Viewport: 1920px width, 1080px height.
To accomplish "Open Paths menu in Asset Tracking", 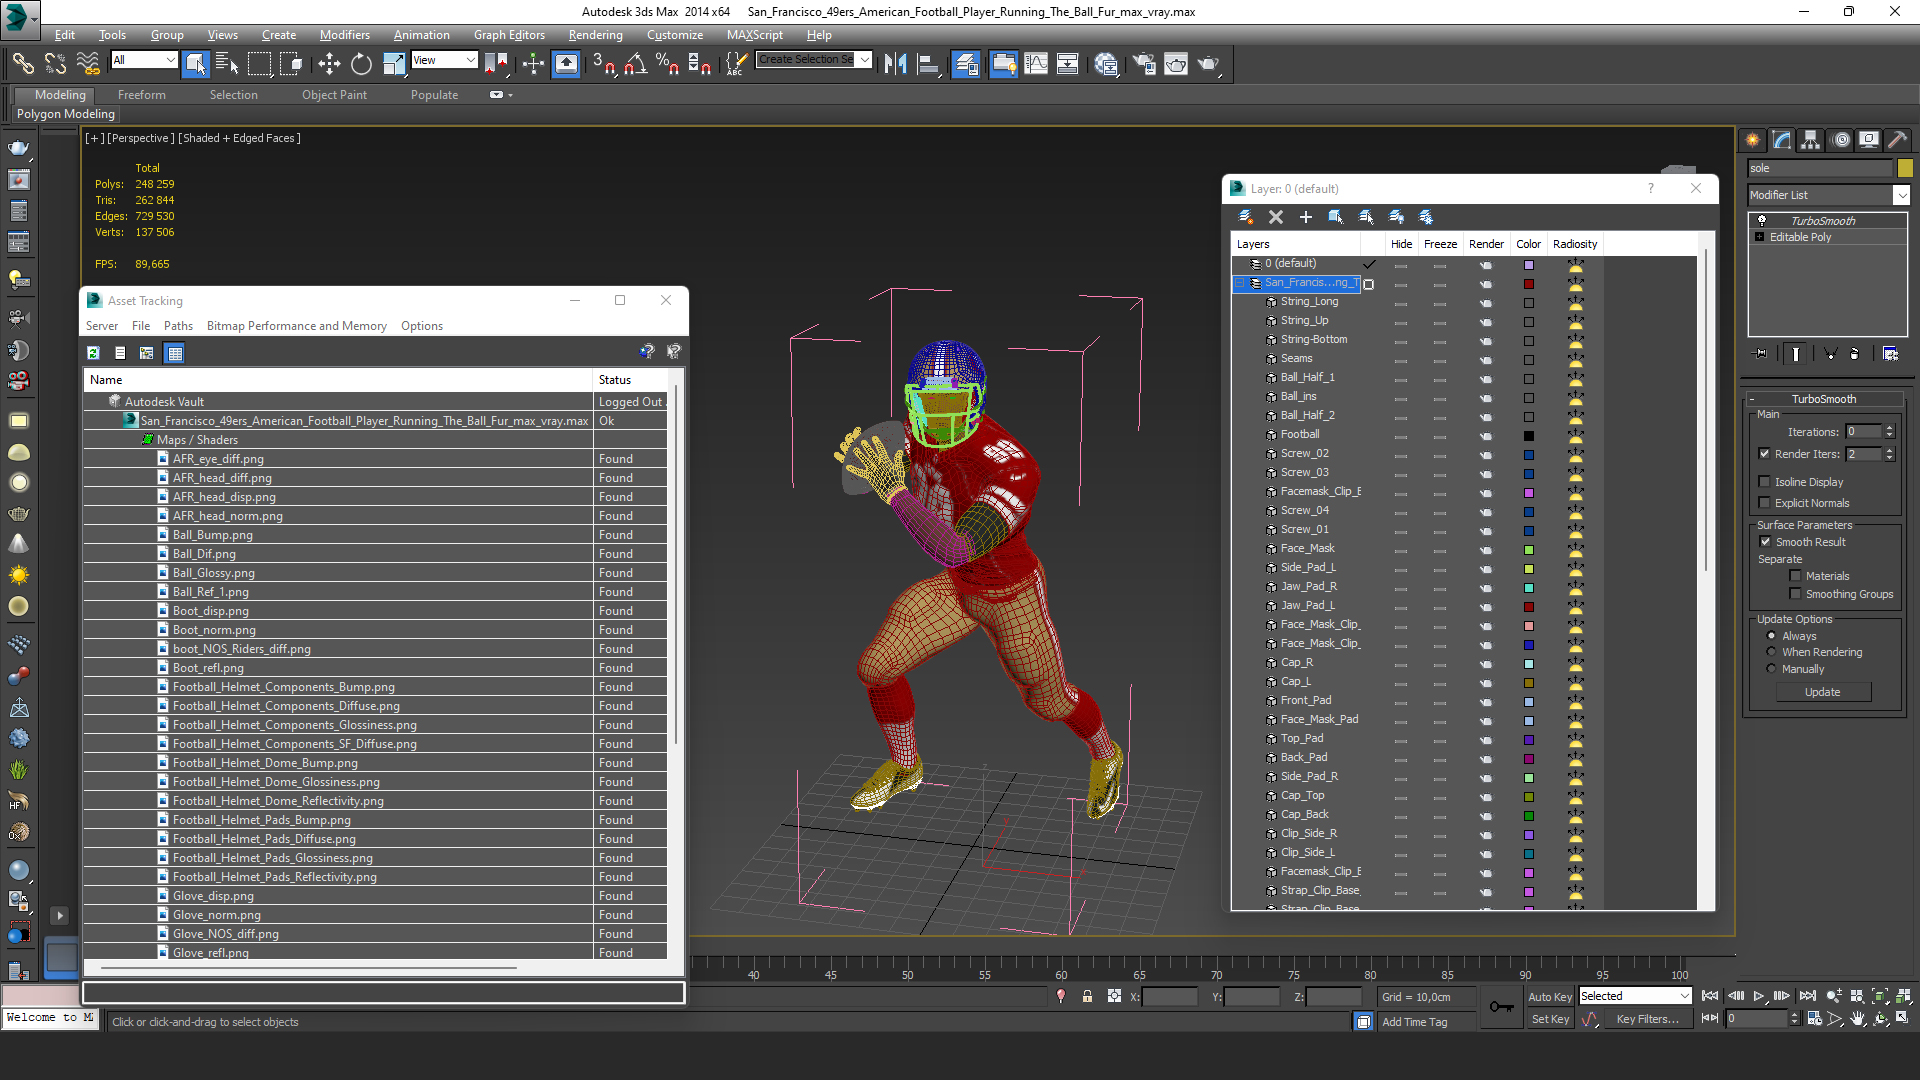I will 178,326.
